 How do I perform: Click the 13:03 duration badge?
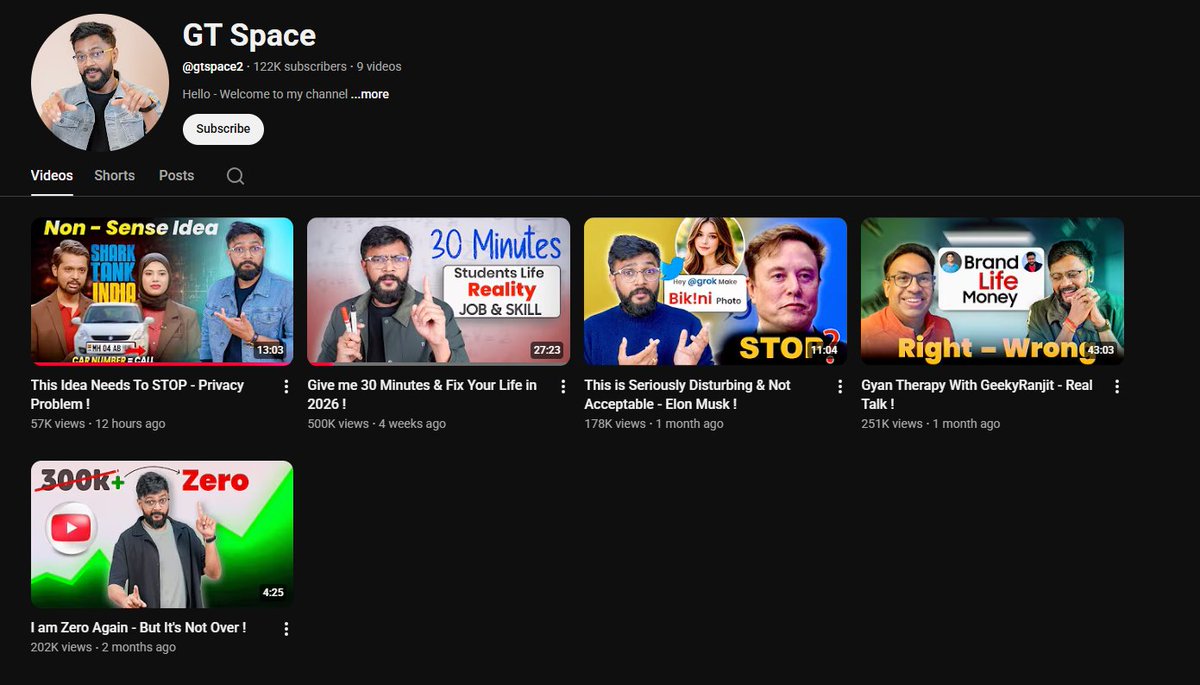270,351
